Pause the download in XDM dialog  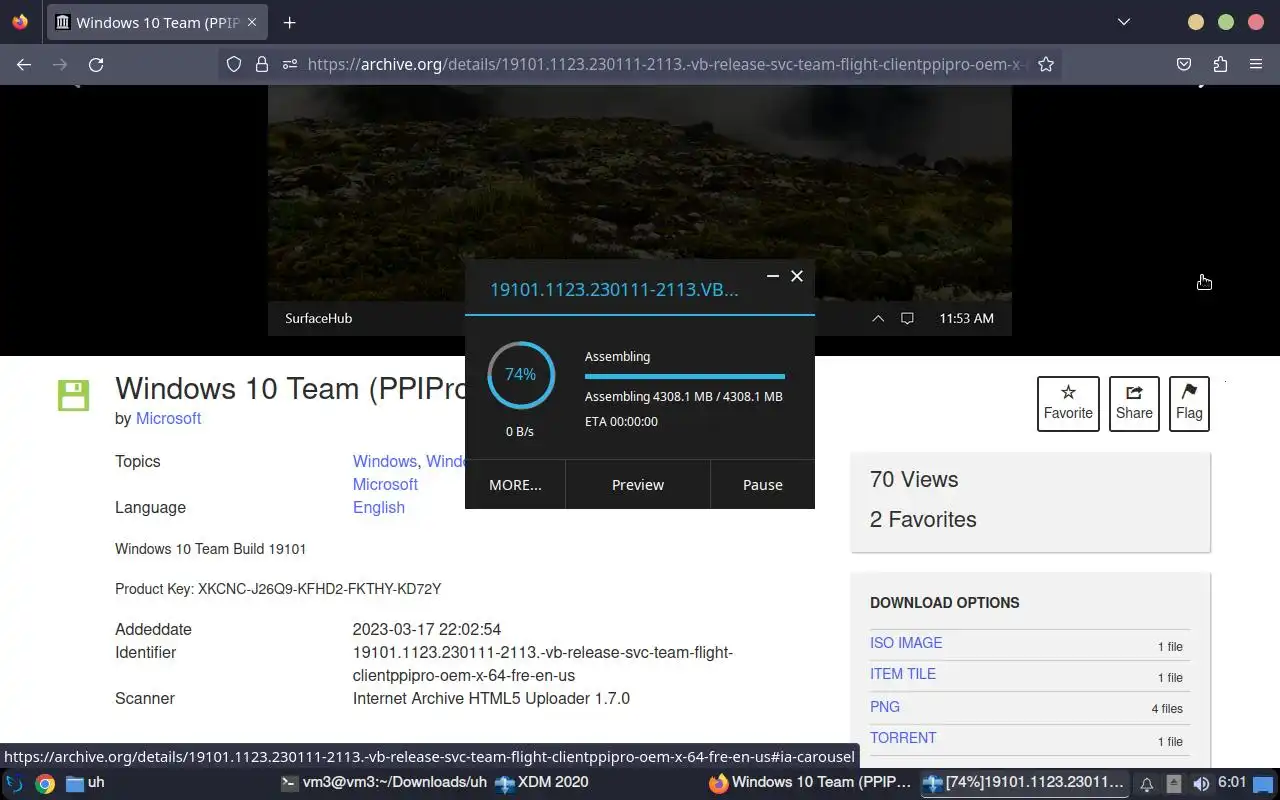[x=763, y=484]
